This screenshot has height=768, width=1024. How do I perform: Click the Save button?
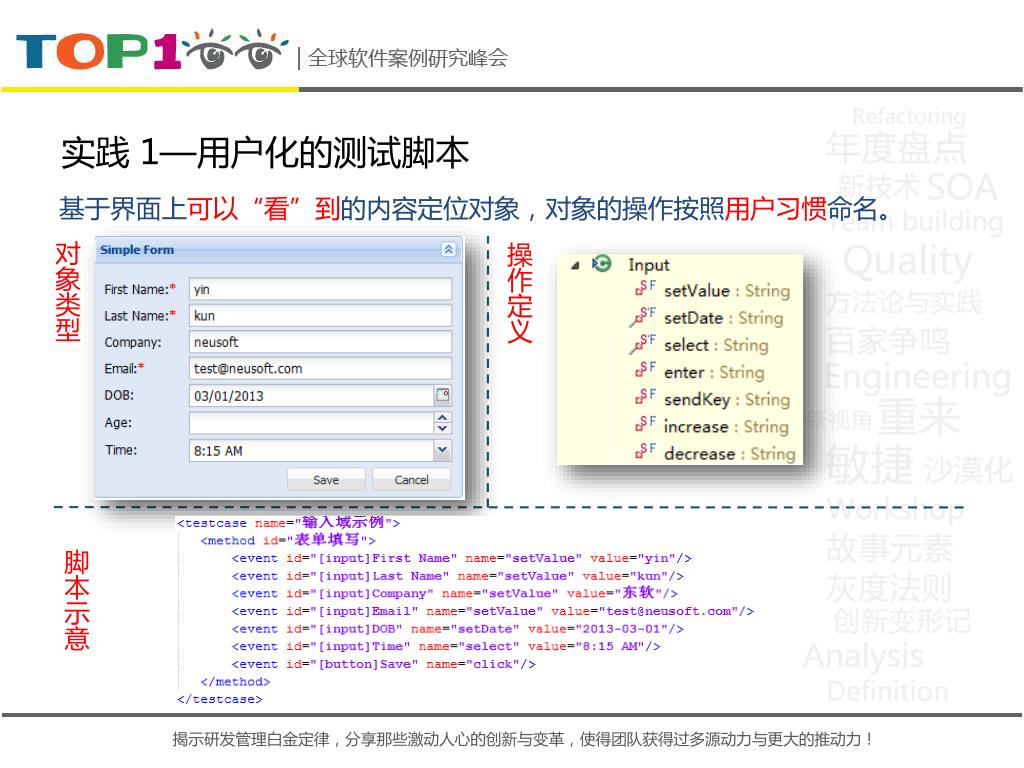click(326, 479)
